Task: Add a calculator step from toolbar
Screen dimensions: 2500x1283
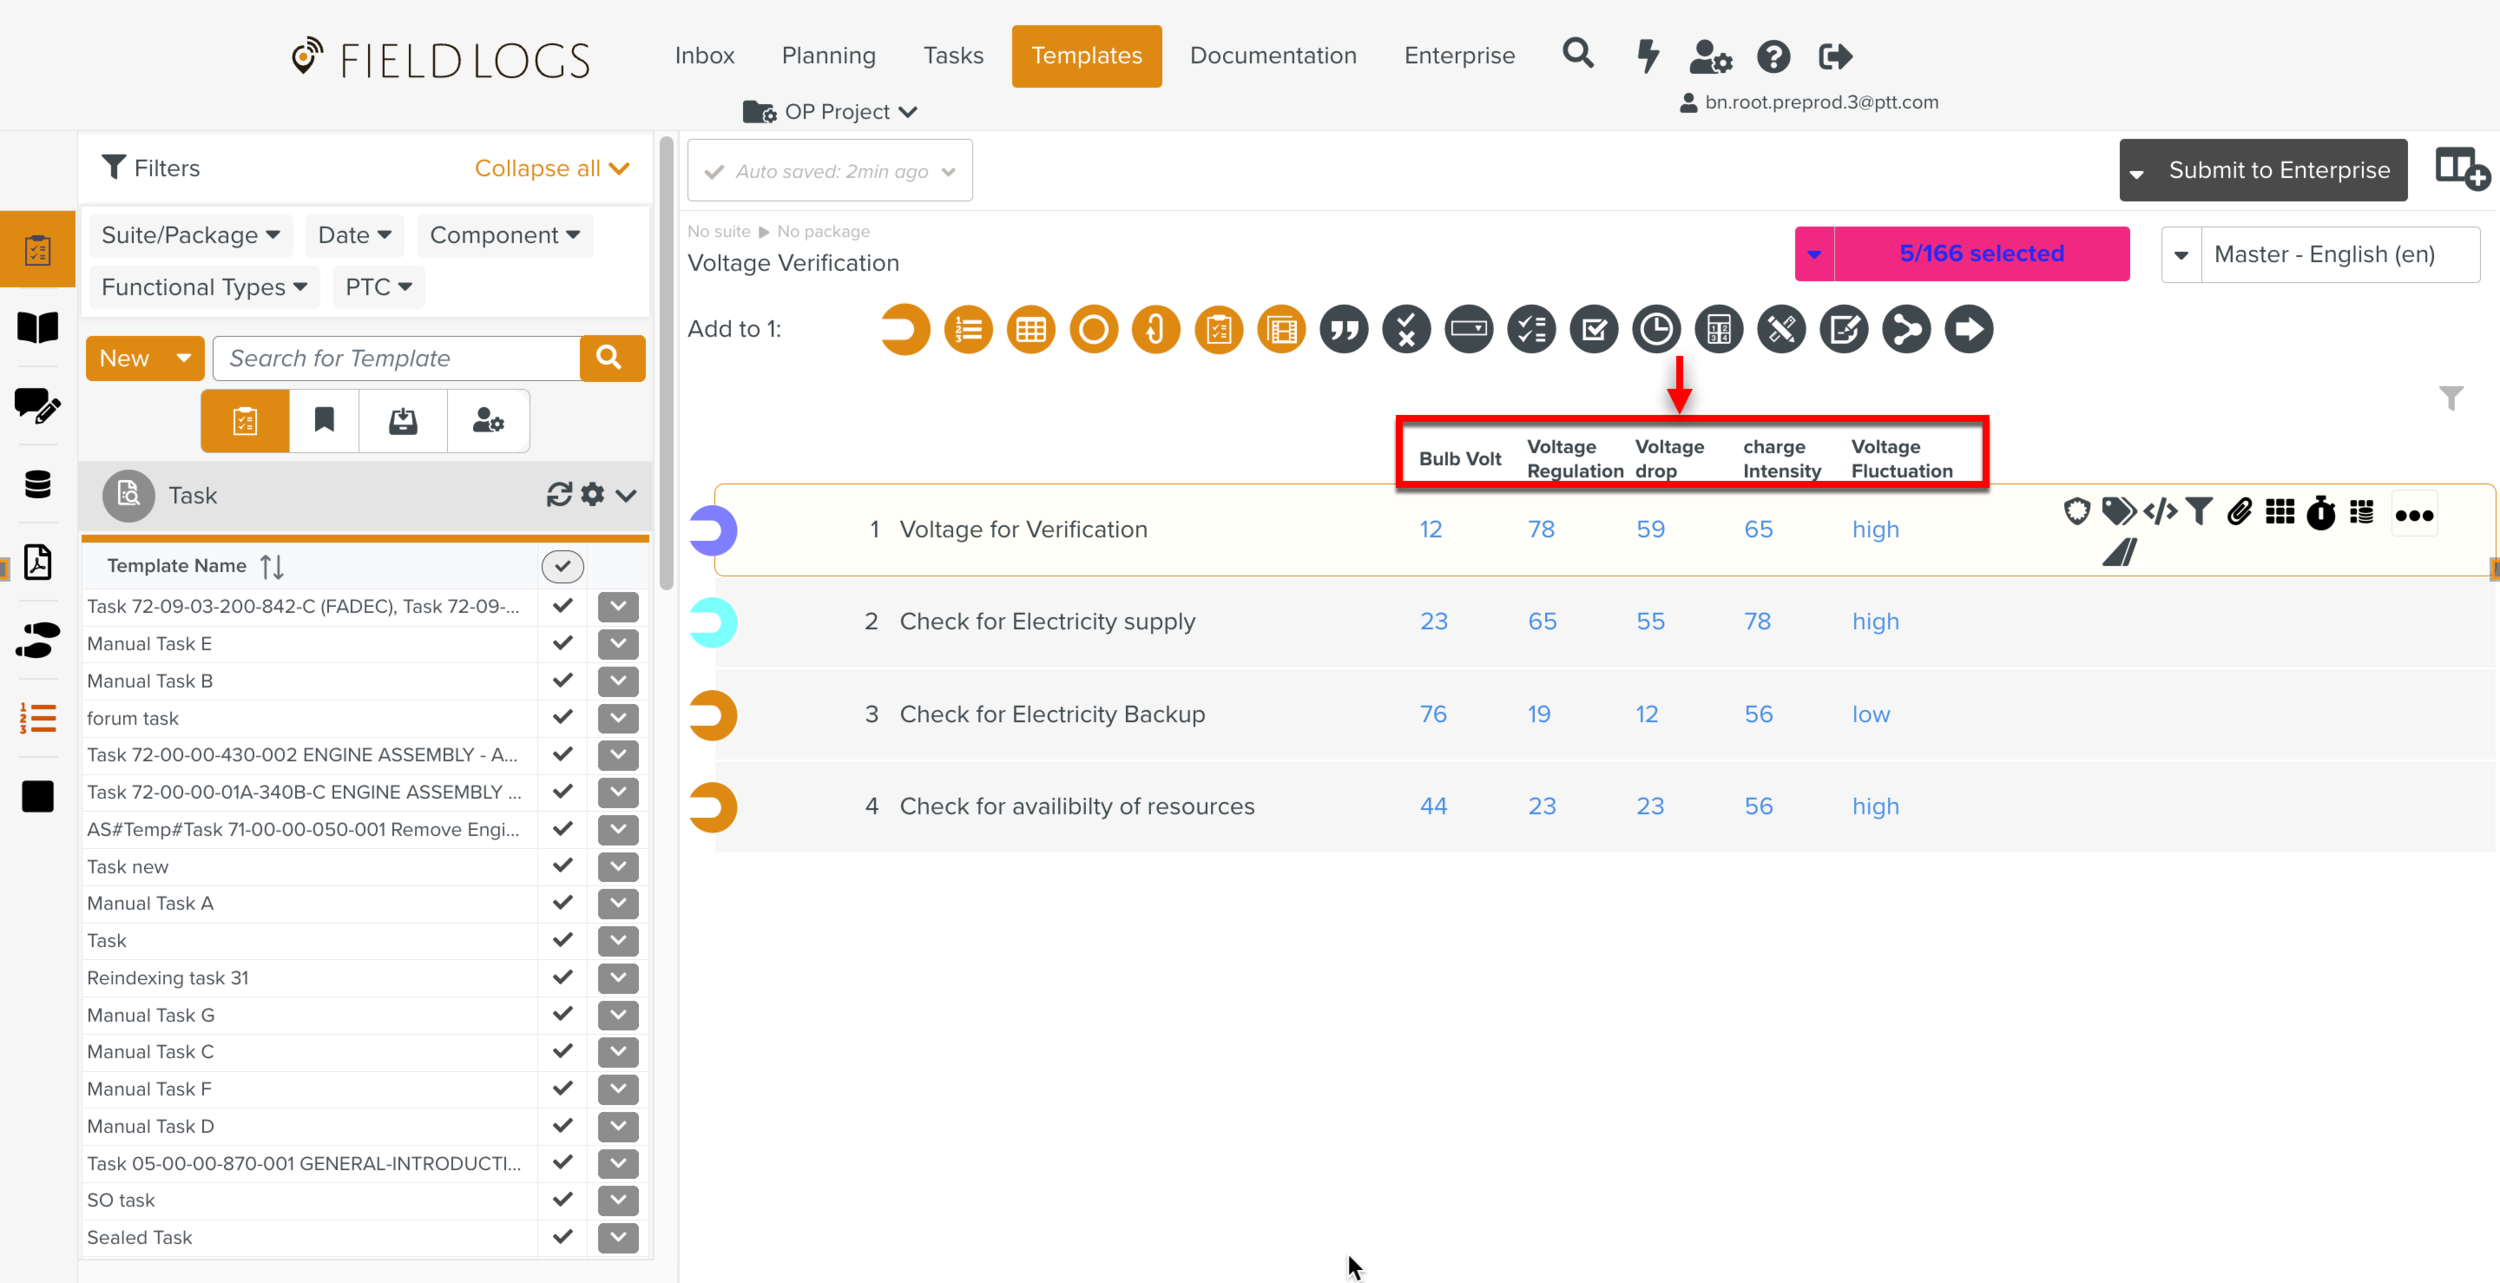Action: tap(1718, 330)
